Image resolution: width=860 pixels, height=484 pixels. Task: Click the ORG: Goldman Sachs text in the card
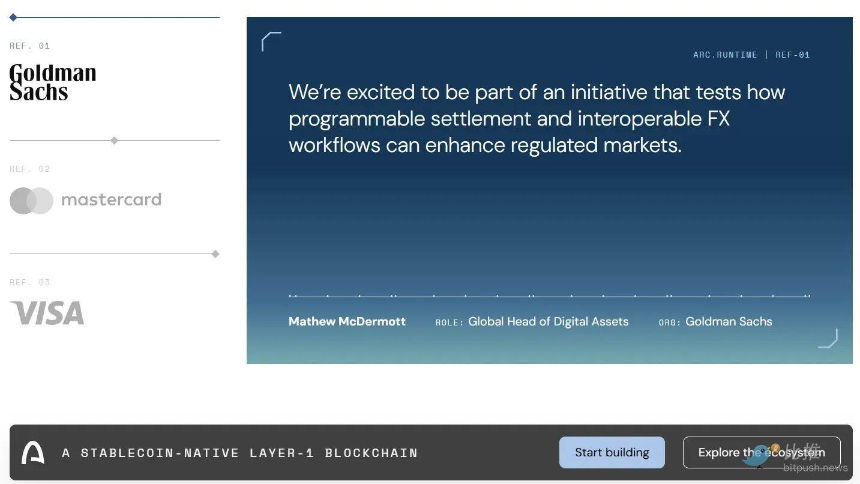point(715,322)
